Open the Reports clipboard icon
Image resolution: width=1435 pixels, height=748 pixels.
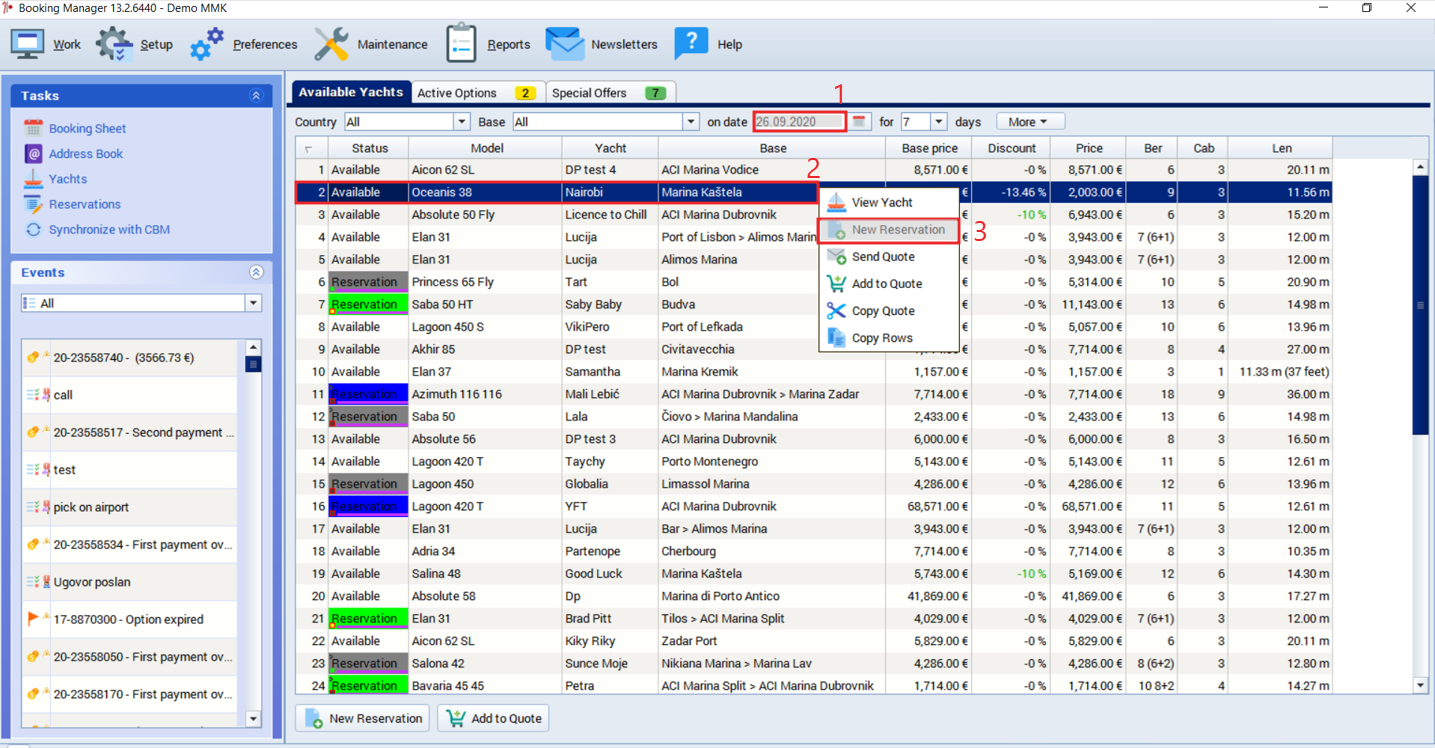461,43
